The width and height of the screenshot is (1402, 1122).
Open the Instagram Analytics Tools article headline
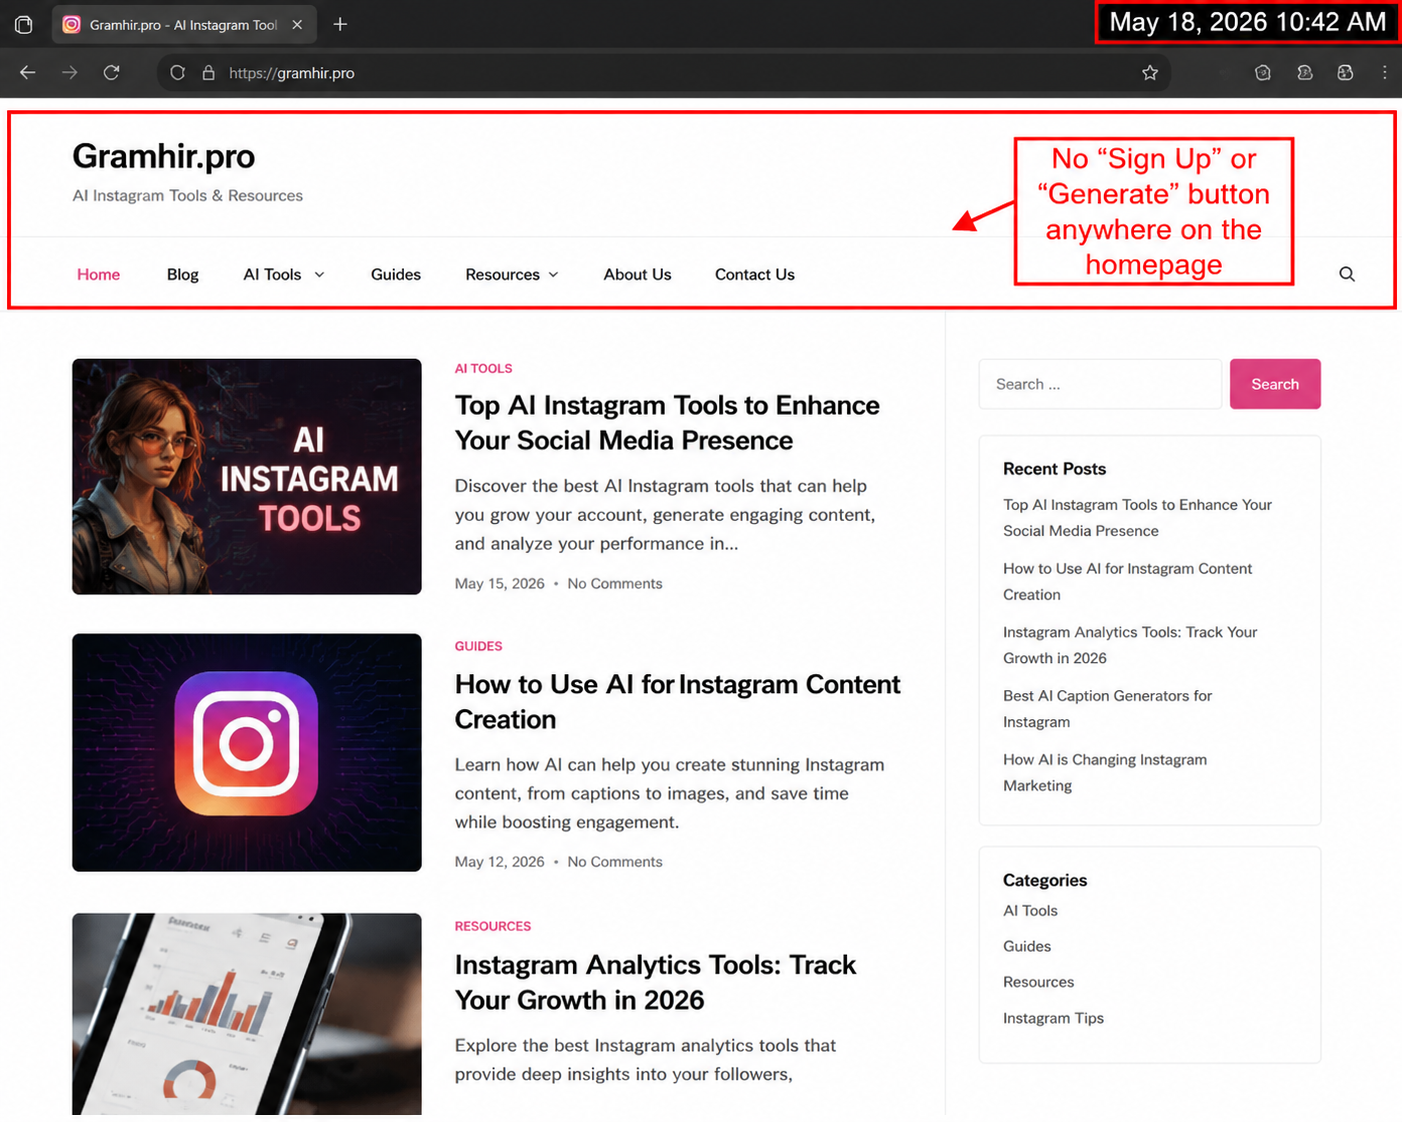pos(655,982)
